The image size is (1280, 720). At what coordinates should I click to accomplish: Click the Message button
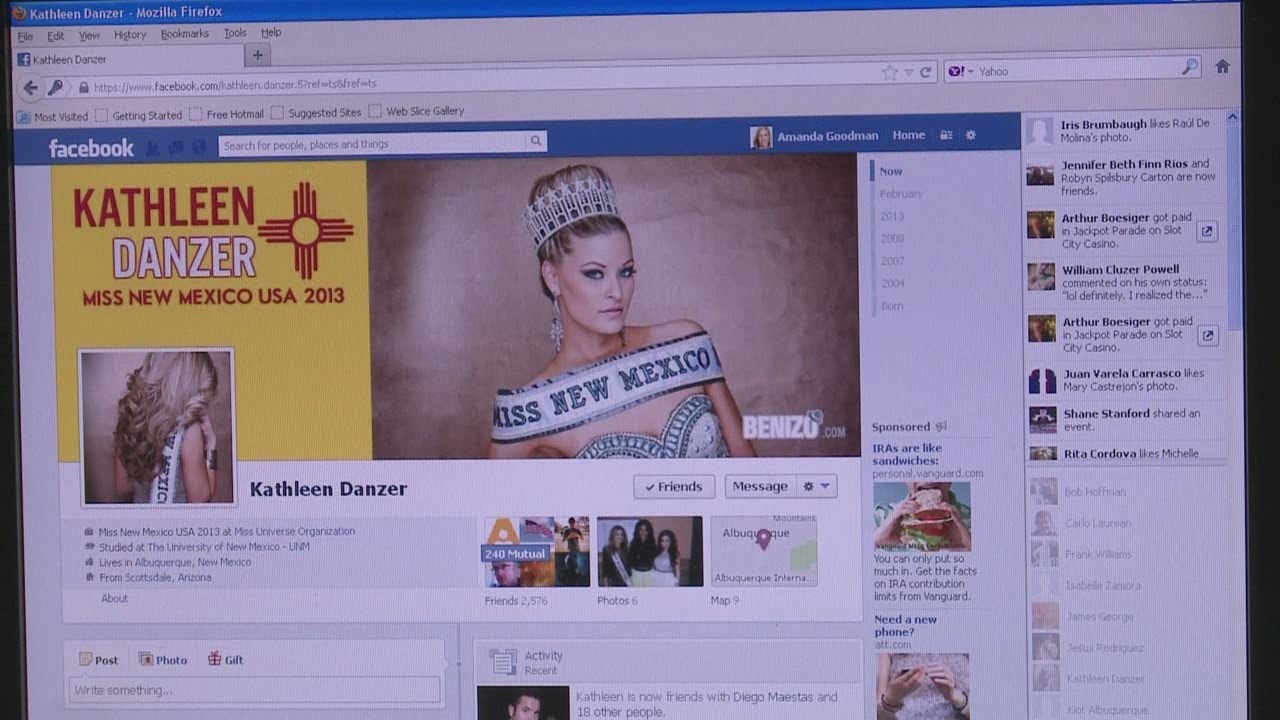click(760, 487)
